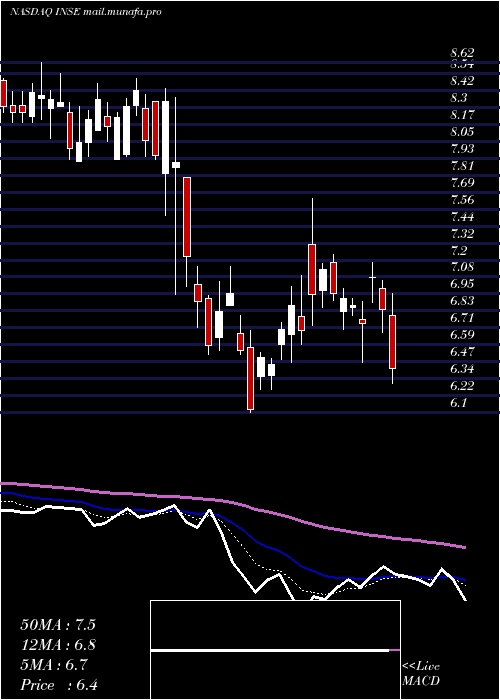Click the 6.95 price axis label
The height and width of the screenshot is (700, 500).
(462, 284)
